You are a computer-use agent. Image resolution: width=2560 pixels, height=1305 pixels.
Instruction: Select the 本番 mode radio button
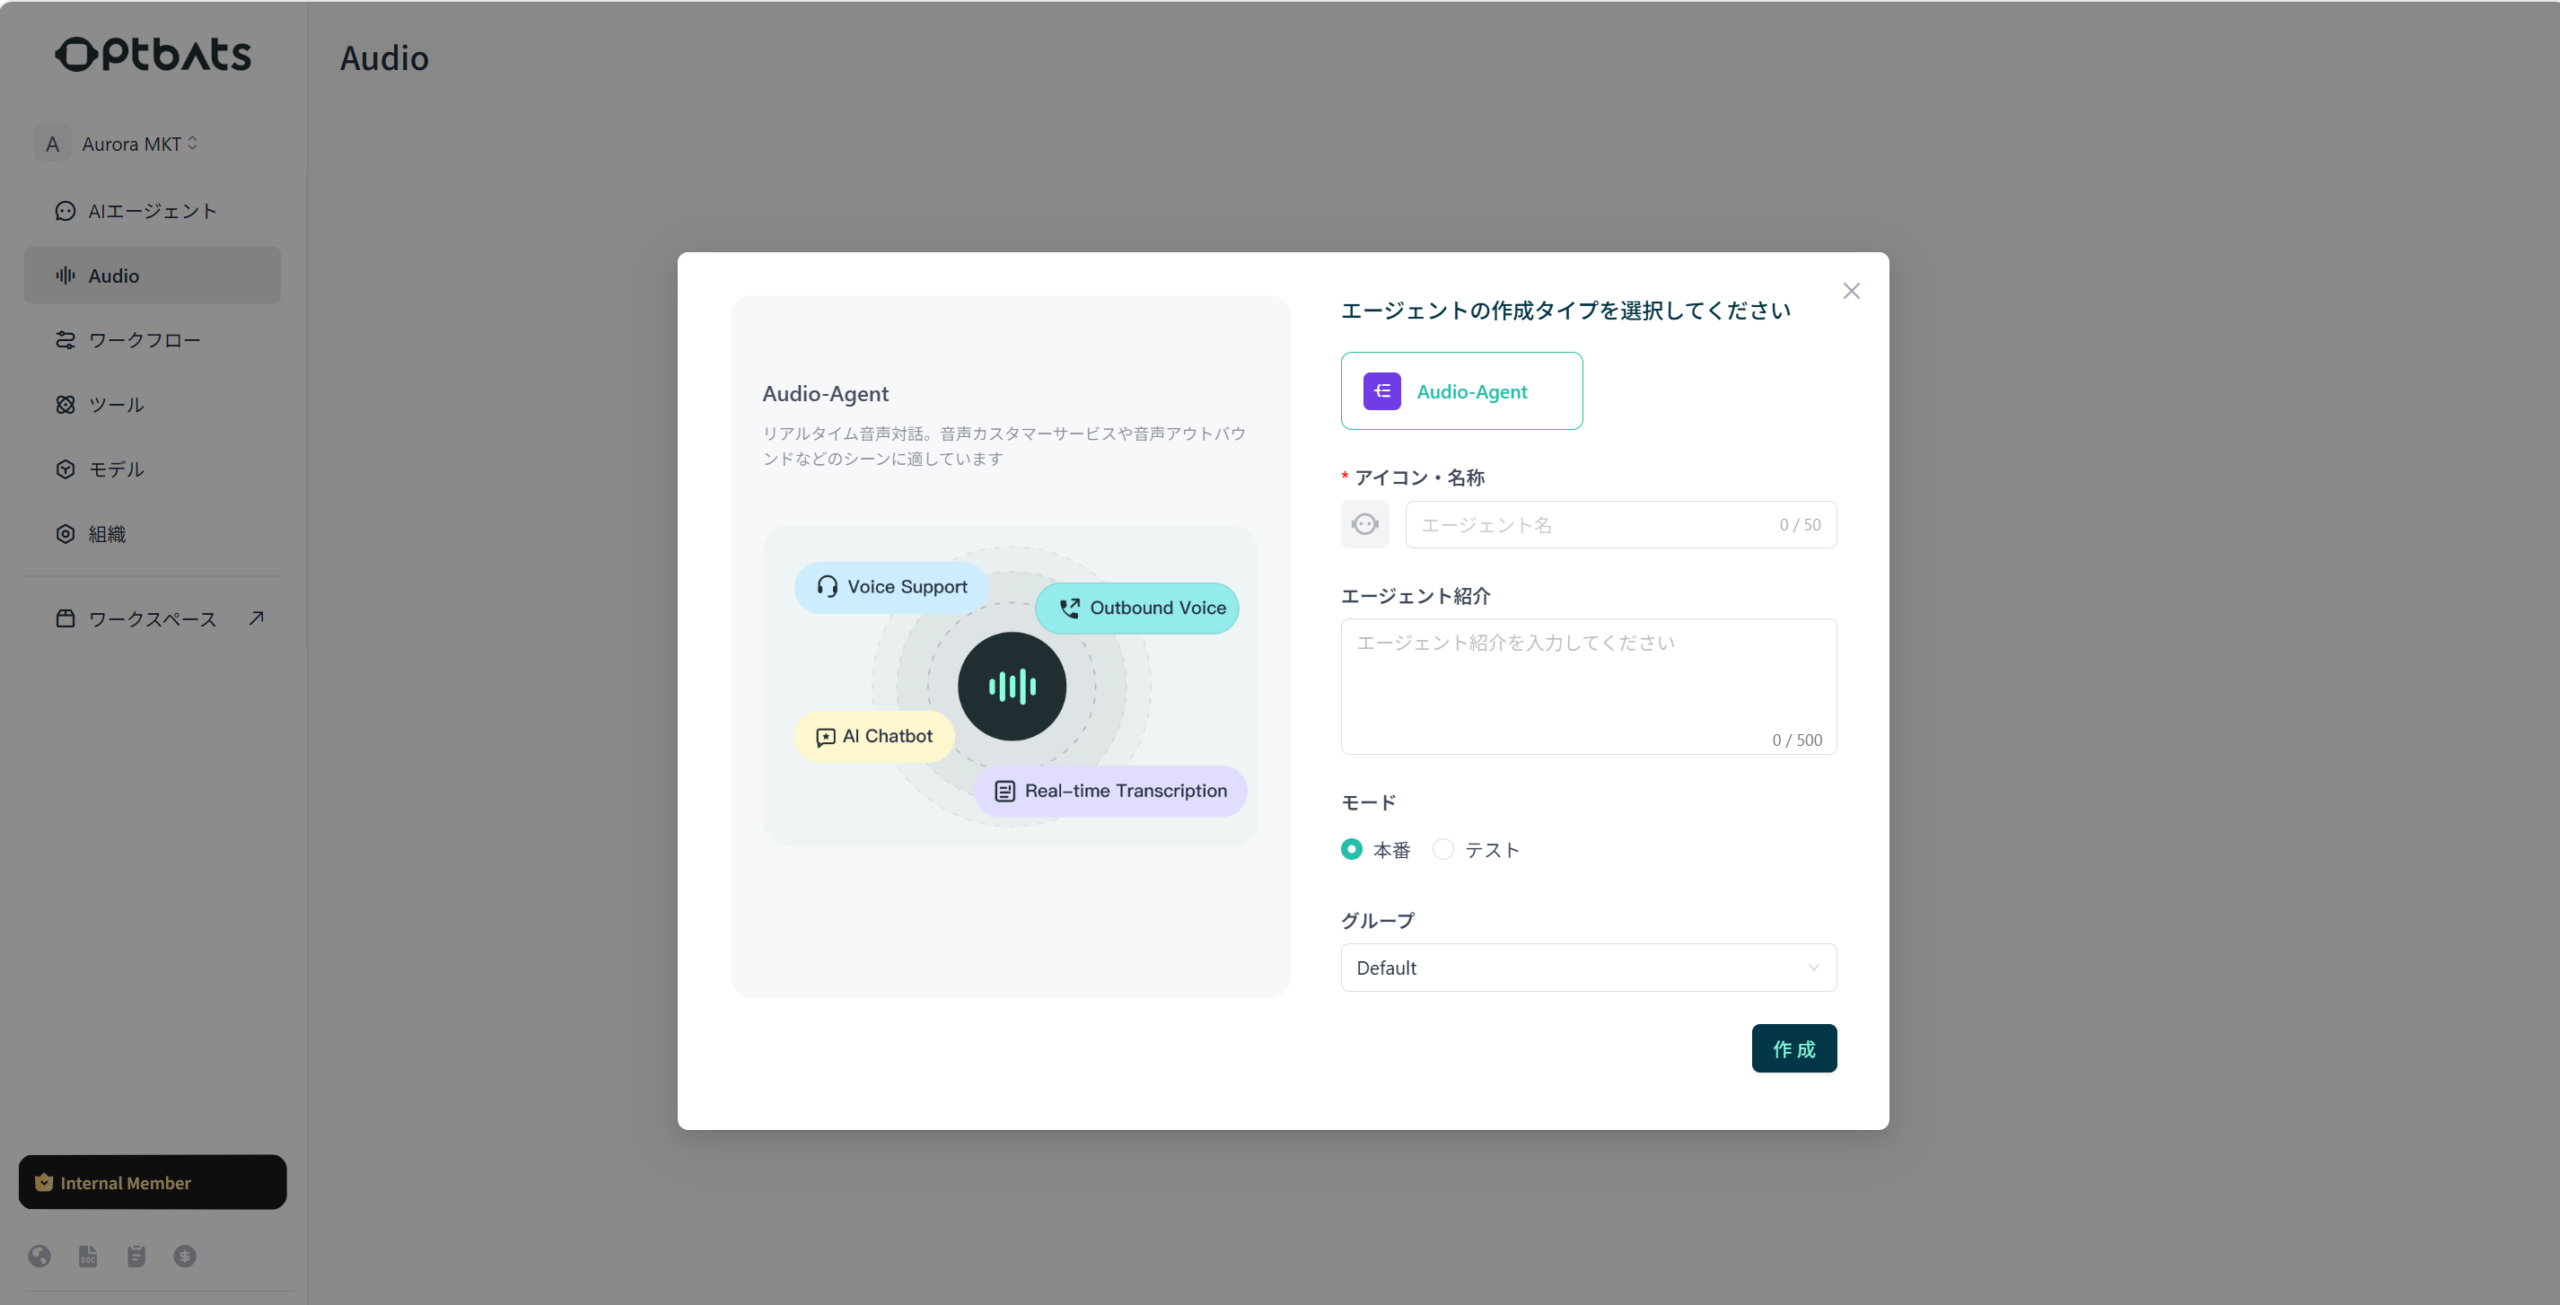click(1352, 849)
